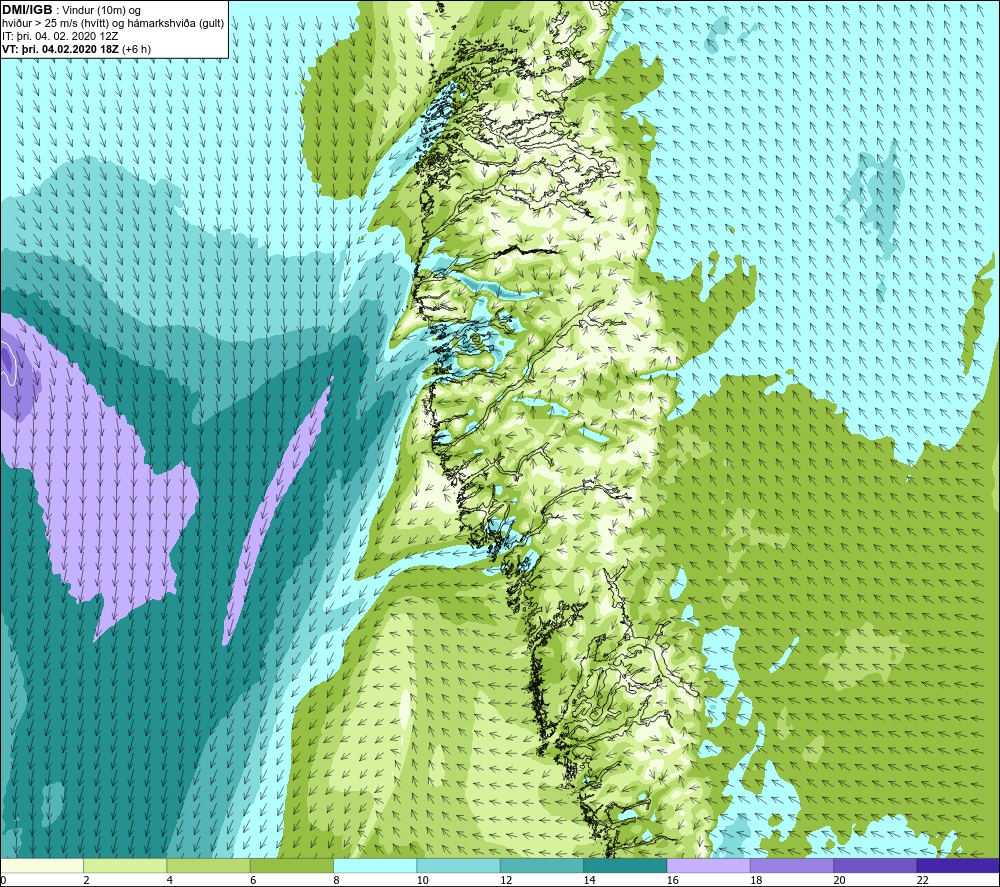This screenshot has width=1000, height=887.
Task: Click the 14–16 m/s dark teal legend swatch
Action: tap(625, 865)
